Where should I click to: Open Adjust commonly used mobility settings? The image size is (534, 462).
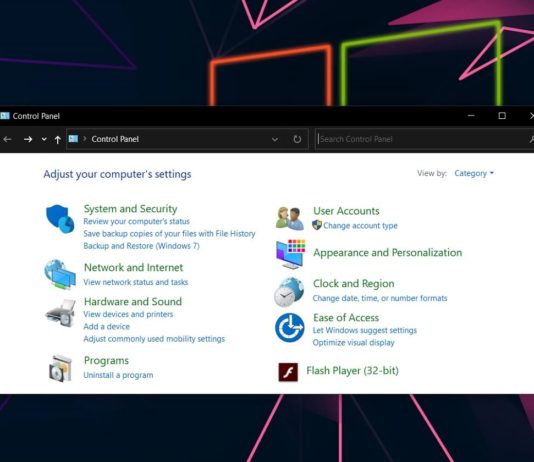154,339
